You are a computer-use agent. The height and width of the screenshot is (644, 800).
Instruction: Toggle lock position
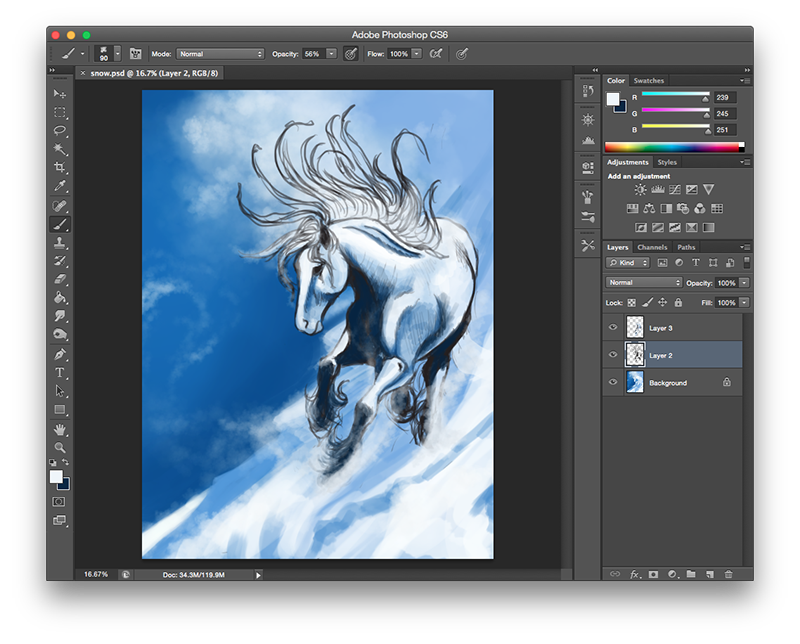pyautogui.click(x=662, y=303)
